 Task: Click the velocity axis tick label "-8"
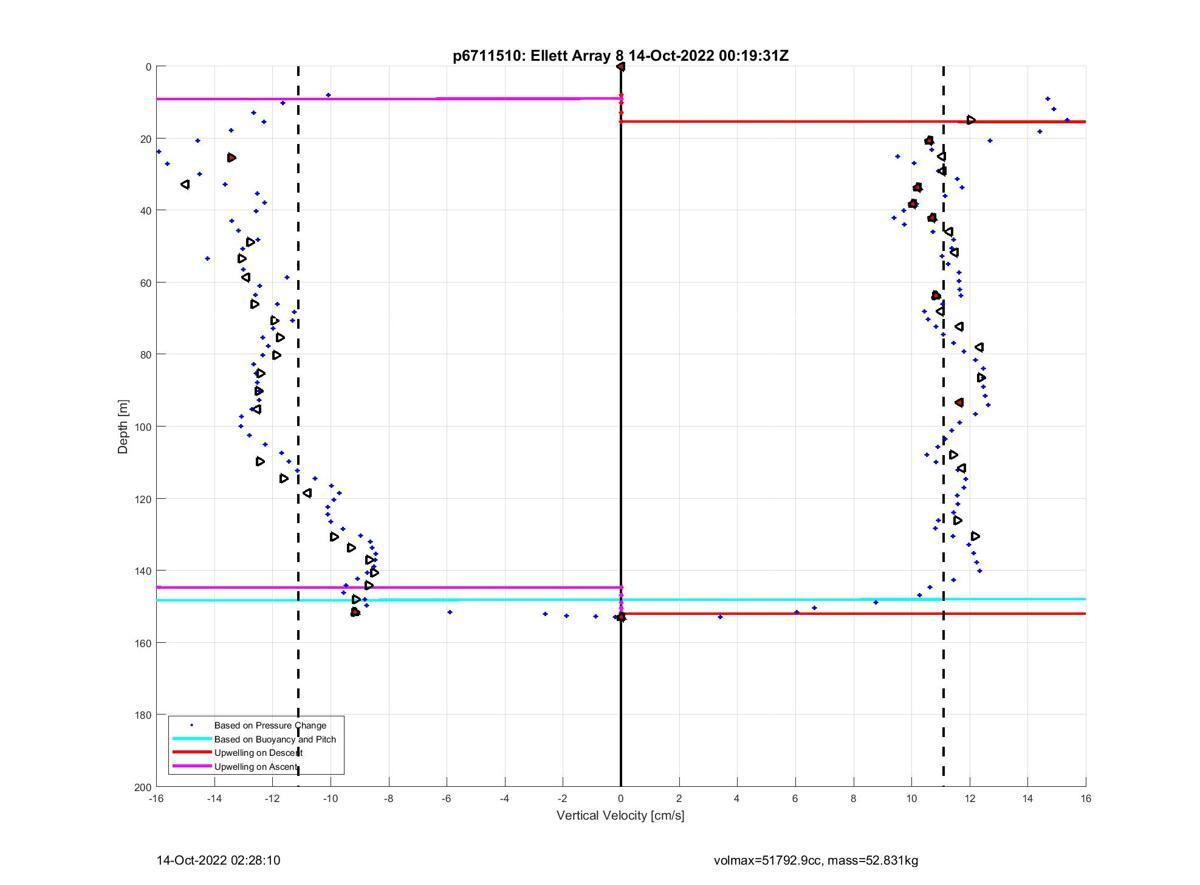[388, 799]
